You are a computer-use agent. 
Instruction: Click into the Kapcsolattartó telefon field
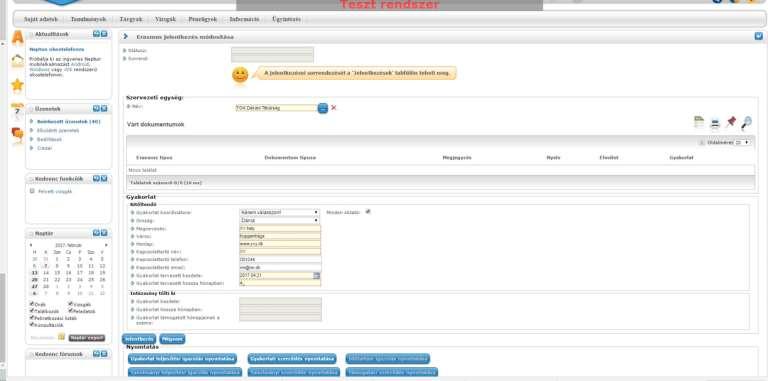pyautogui.click(x=280, y=260)
